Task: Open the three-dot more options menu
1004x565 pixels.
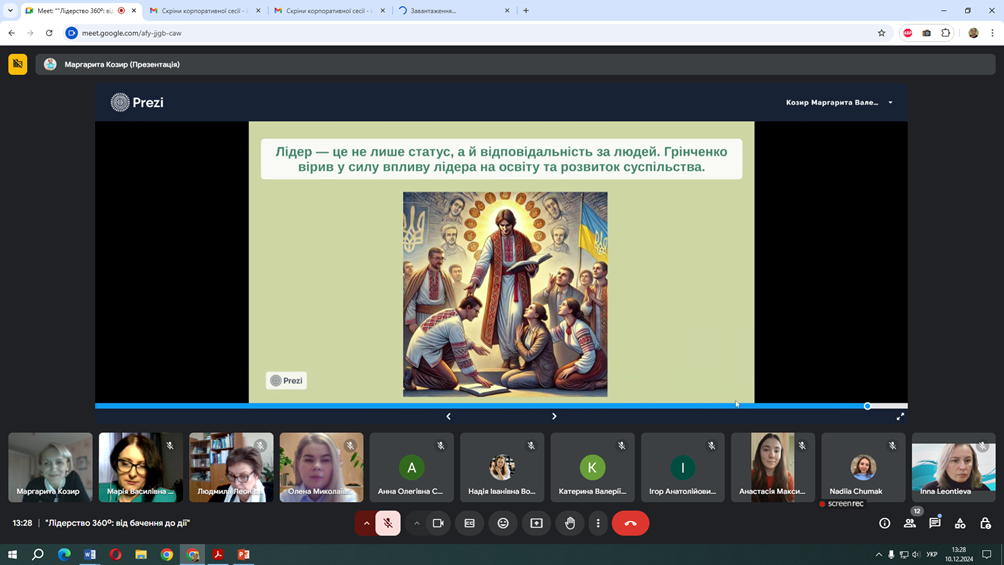Action: click(x=598, y=523)
